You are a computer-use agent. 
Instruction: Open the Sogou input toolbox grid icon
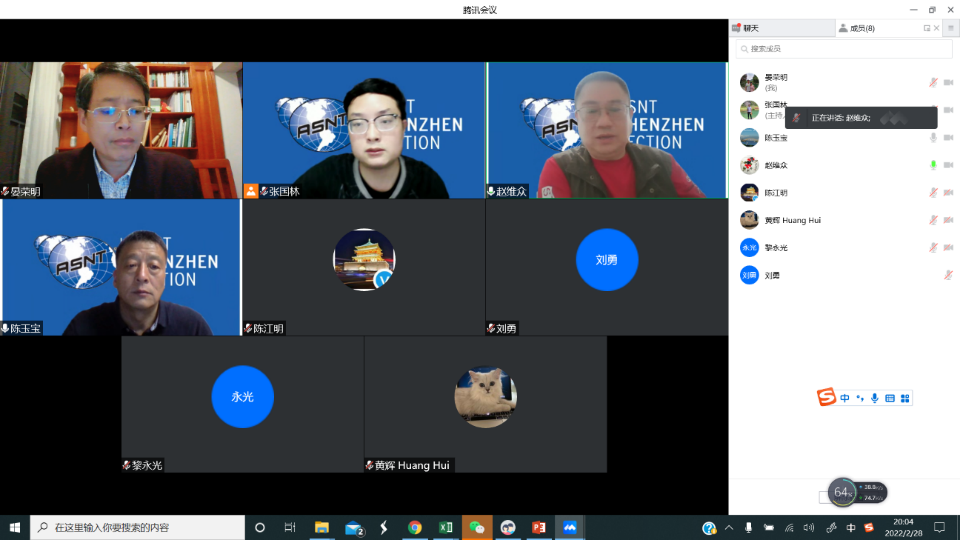tap(905, 398)
